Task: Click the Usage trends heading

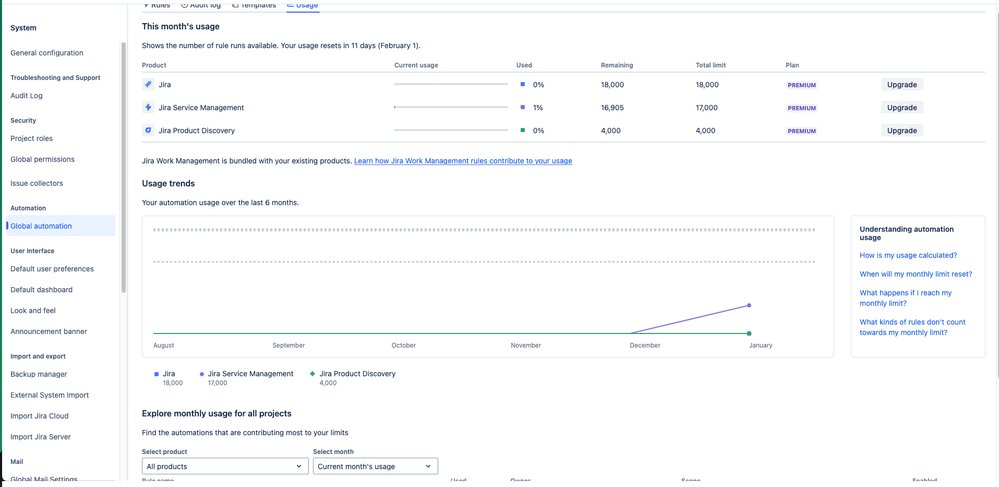Action: click(x=168, y=184)
